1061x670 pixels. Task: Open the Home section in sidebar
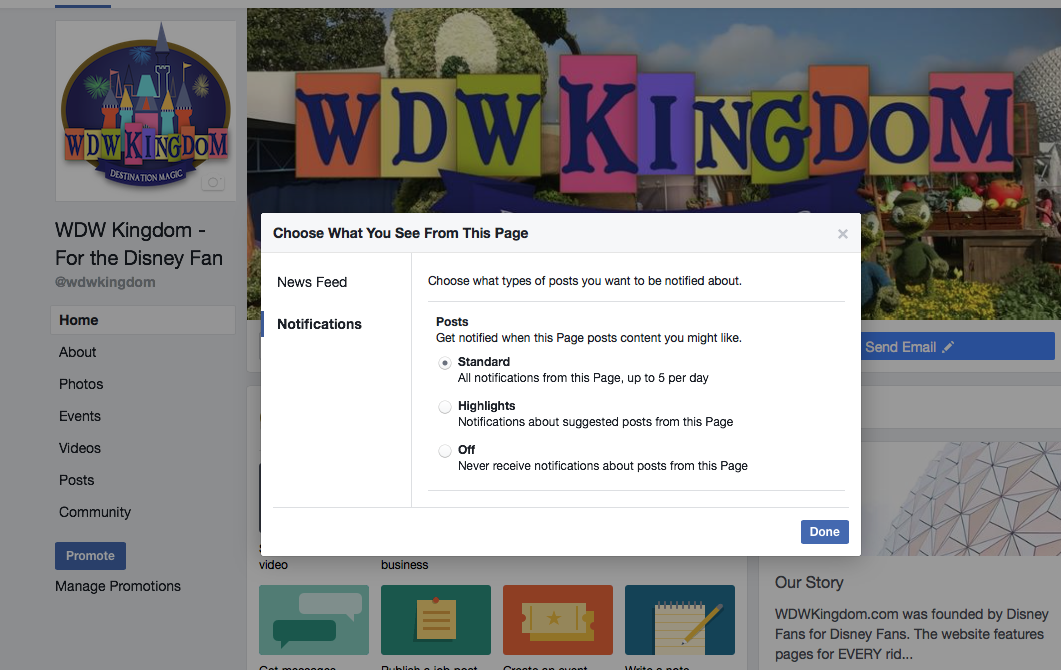click(143, 320)
